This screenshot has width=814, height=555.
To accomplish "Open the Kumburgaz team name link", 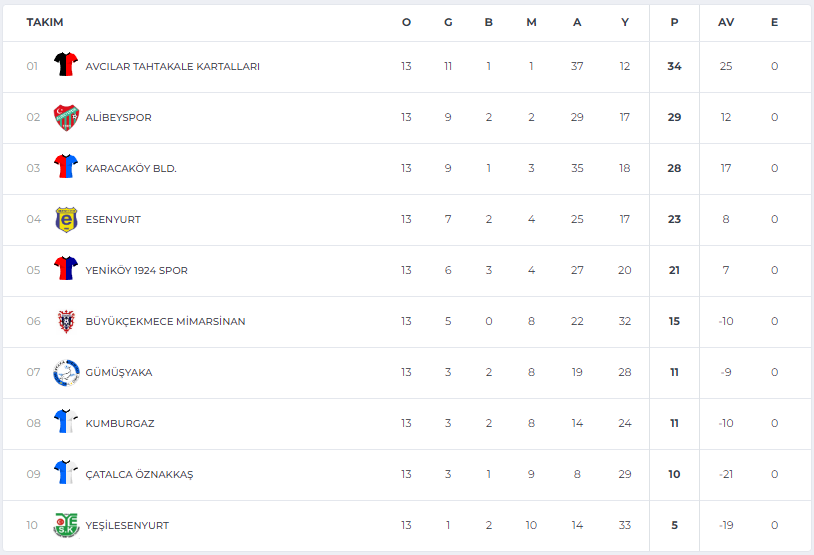I will tap(120, 424).
